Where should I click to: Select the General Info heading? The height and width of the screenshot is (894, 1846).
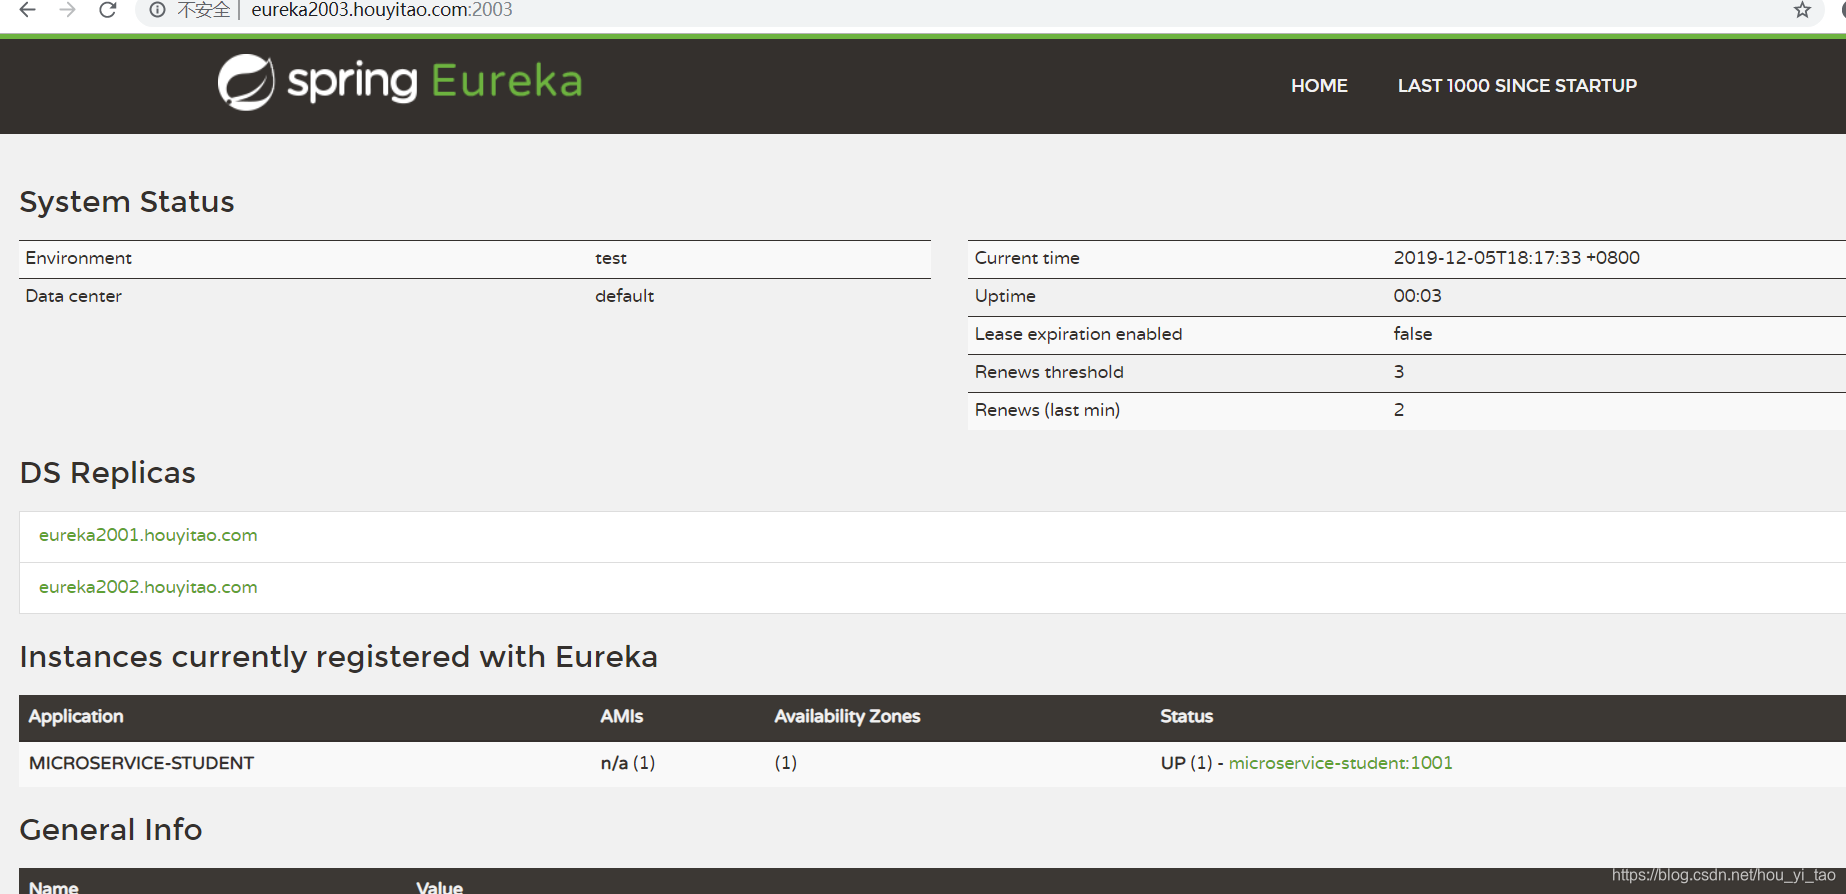tap(111, 830)
